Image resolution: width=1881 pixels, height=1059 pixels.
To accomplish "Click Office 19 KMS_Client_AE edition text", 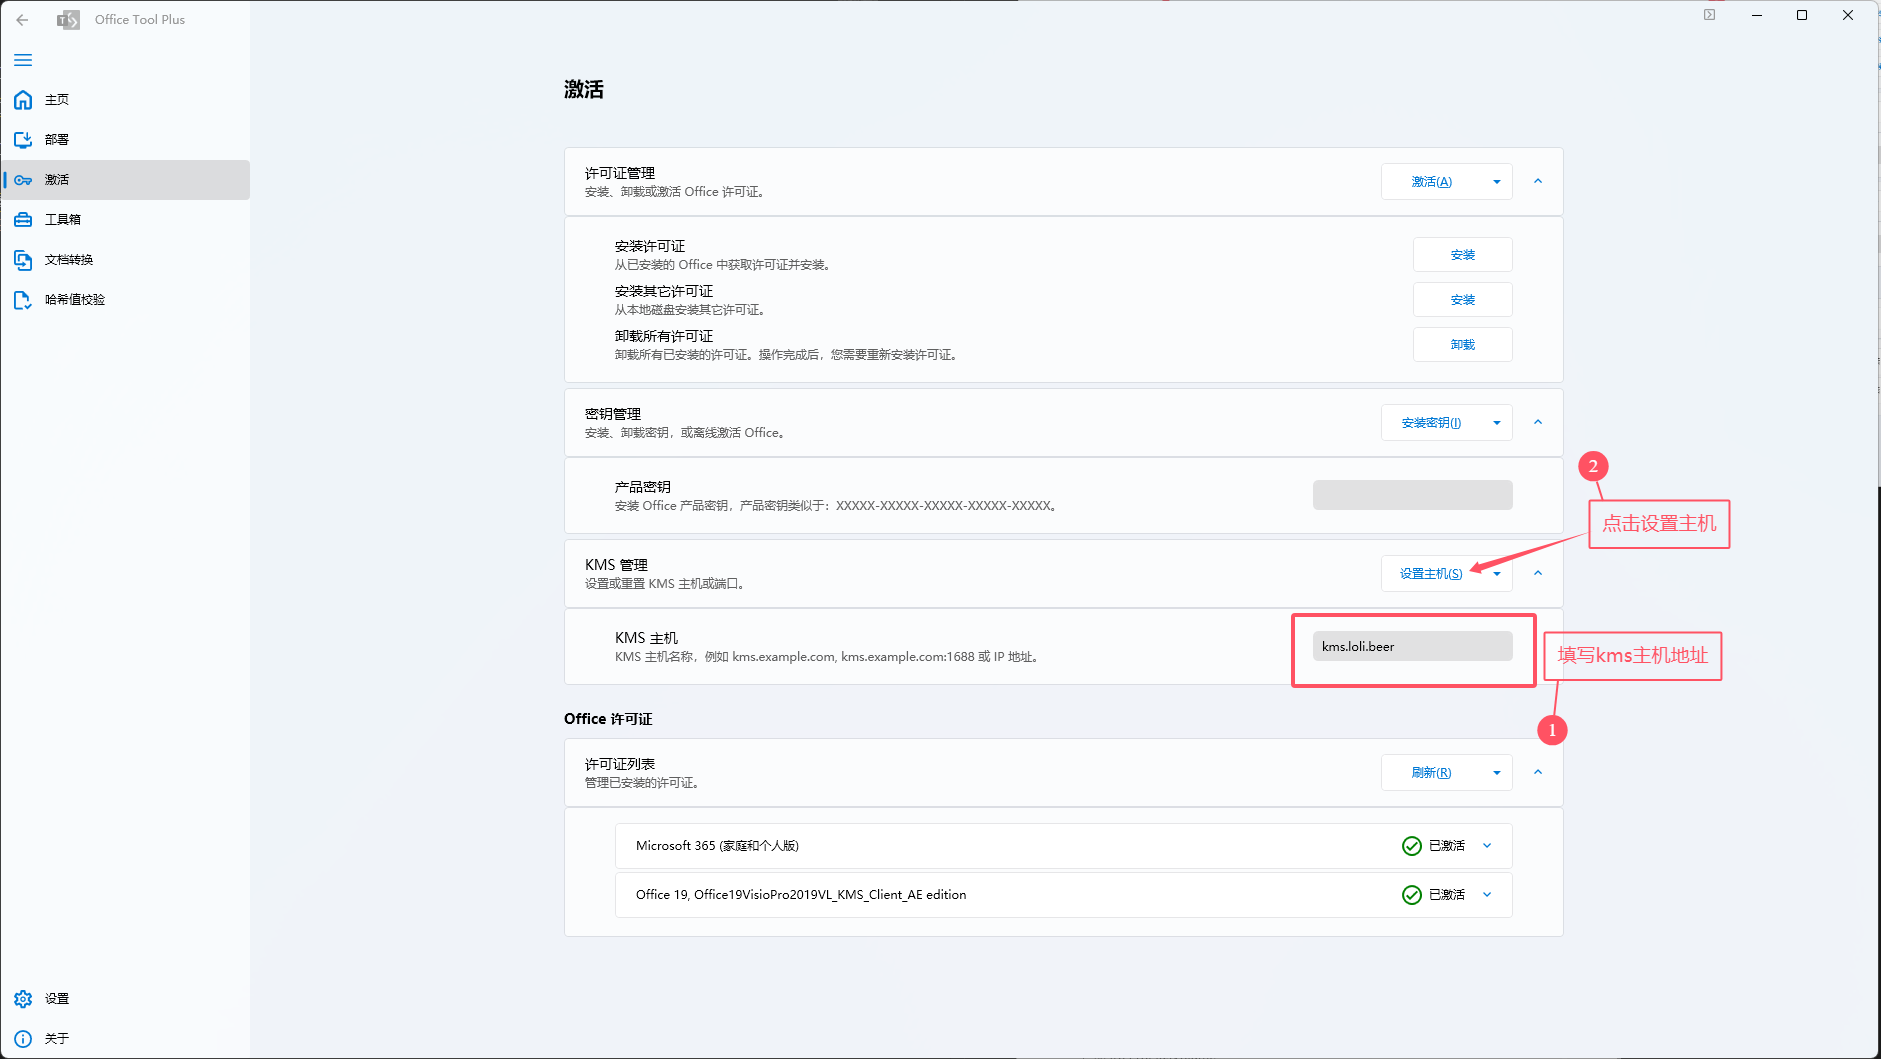I will tap(801, 895).
